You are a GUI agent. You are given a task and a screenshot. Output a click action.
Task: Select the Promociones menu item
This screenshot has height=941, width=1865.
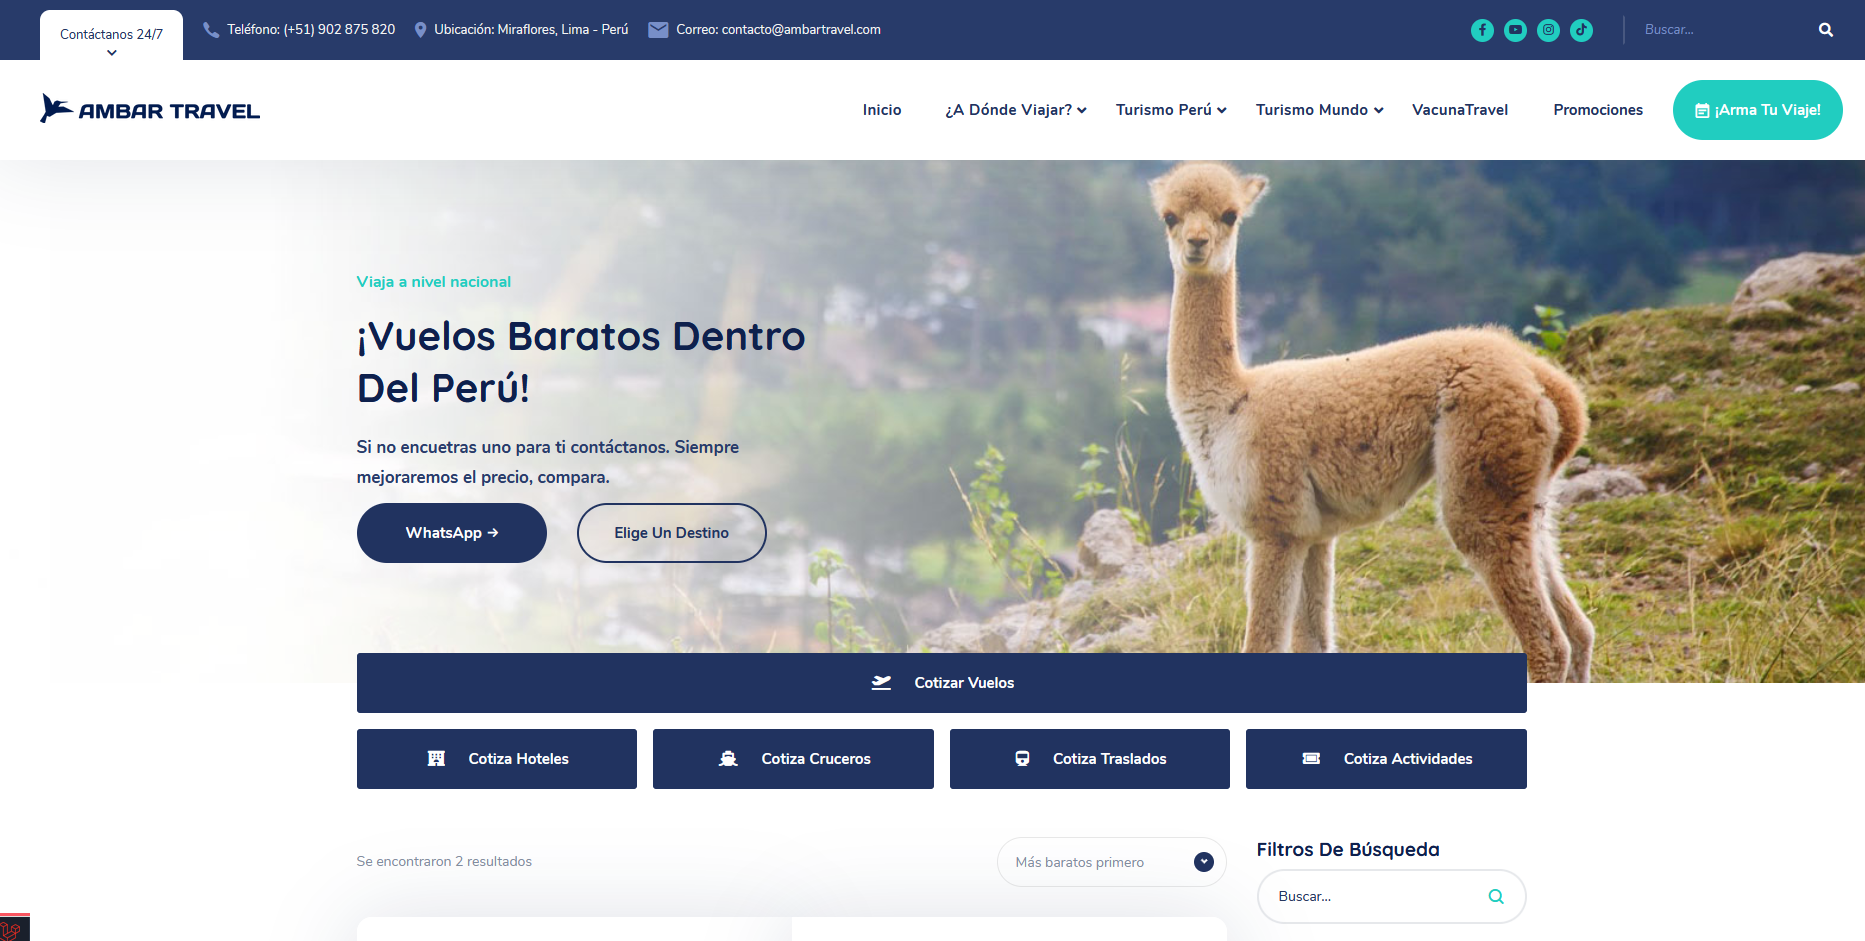[1597, 110]
